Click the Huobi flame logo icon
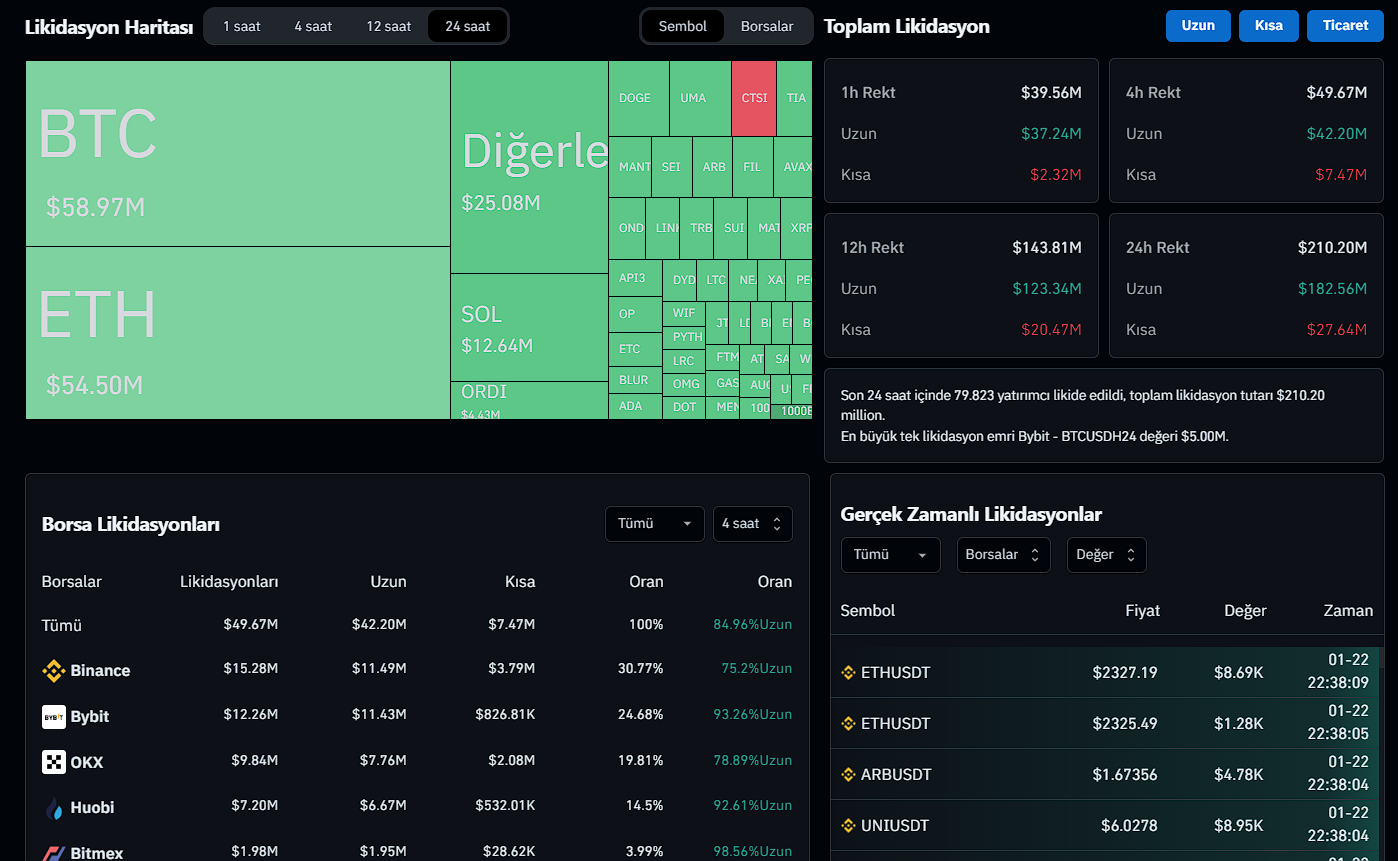 54,808
